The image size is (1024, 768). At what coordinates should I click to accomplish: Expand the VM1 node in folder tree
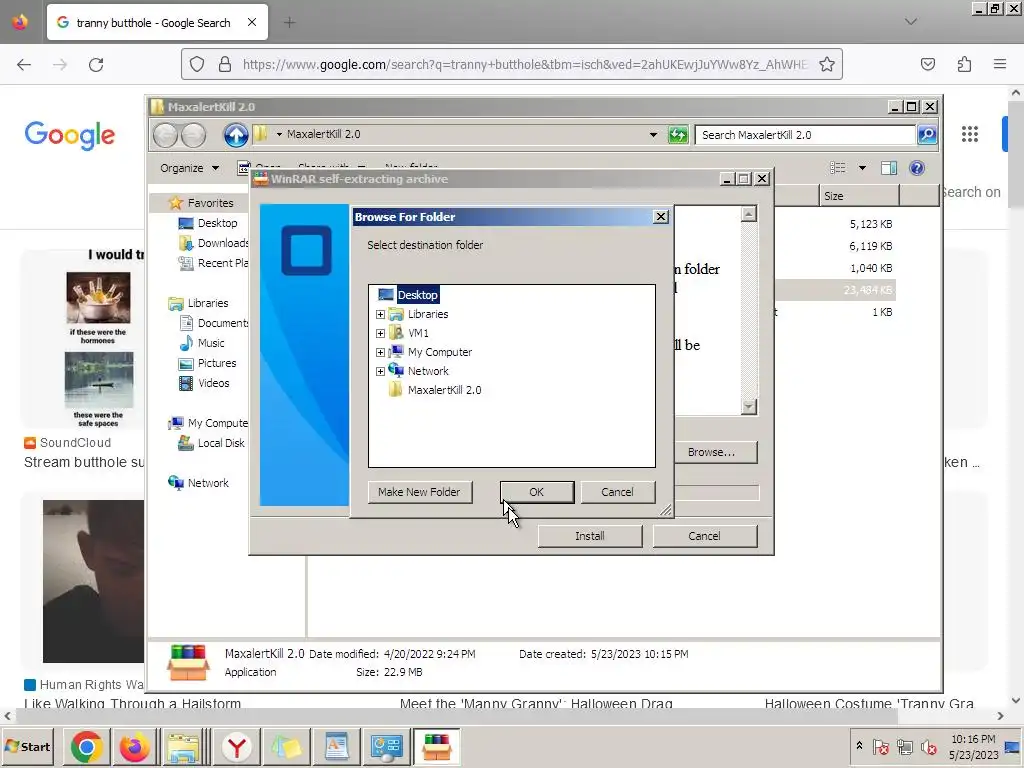380,333
